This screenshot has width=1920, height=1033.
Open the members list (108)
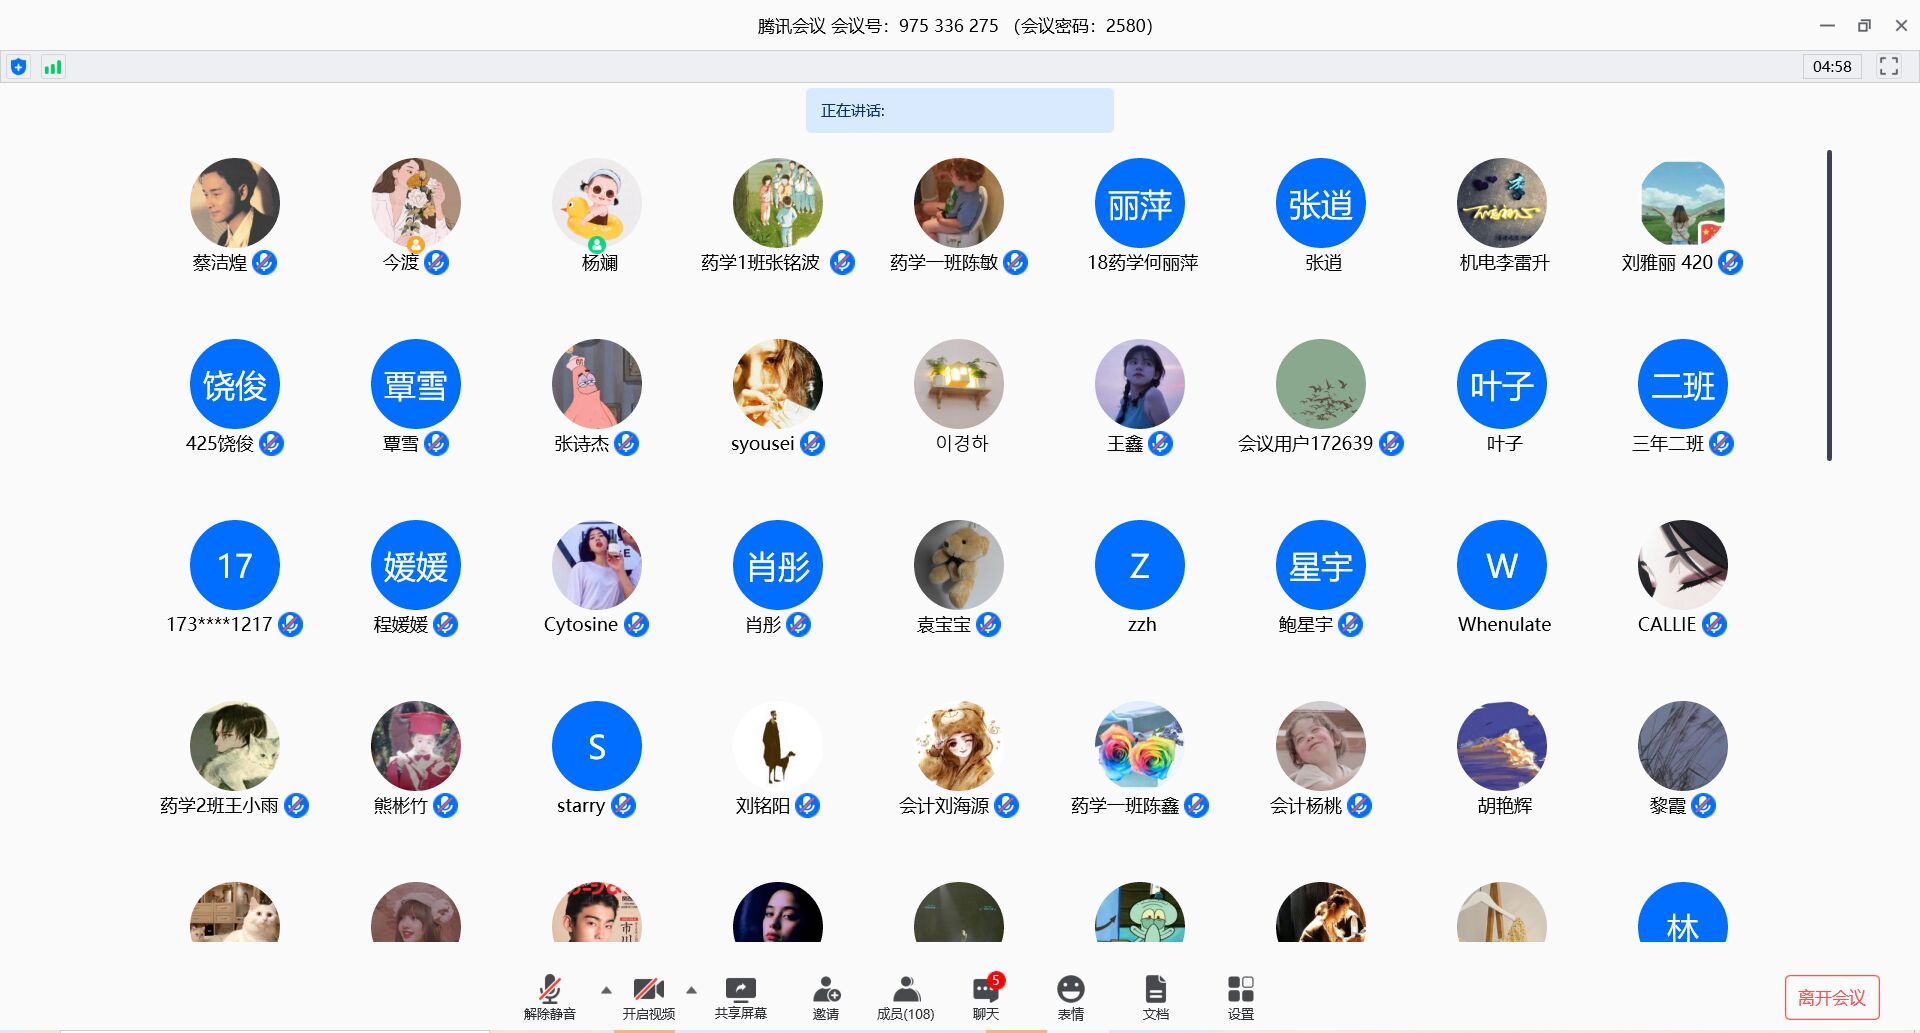(905, 996)
